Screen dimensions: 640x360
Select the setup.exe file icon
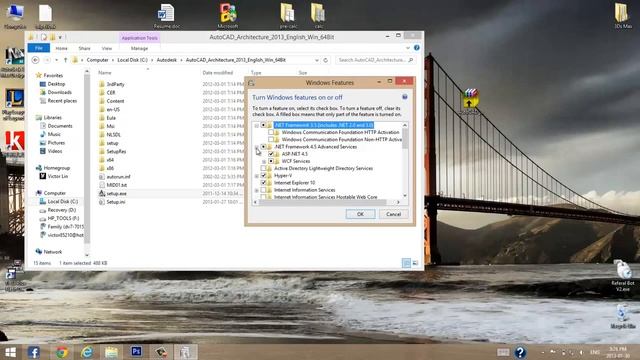tap(102, 193)
